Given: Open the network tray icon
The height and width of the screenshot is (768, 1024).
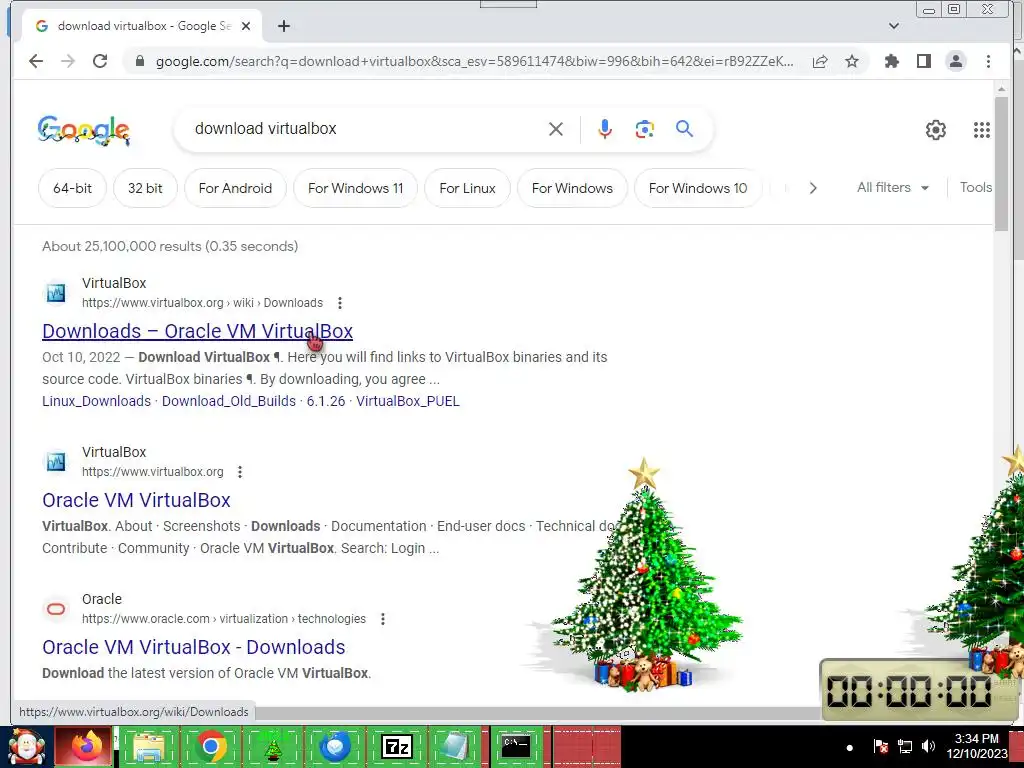Looking at the screenshot, I should (x=904, y=746).
